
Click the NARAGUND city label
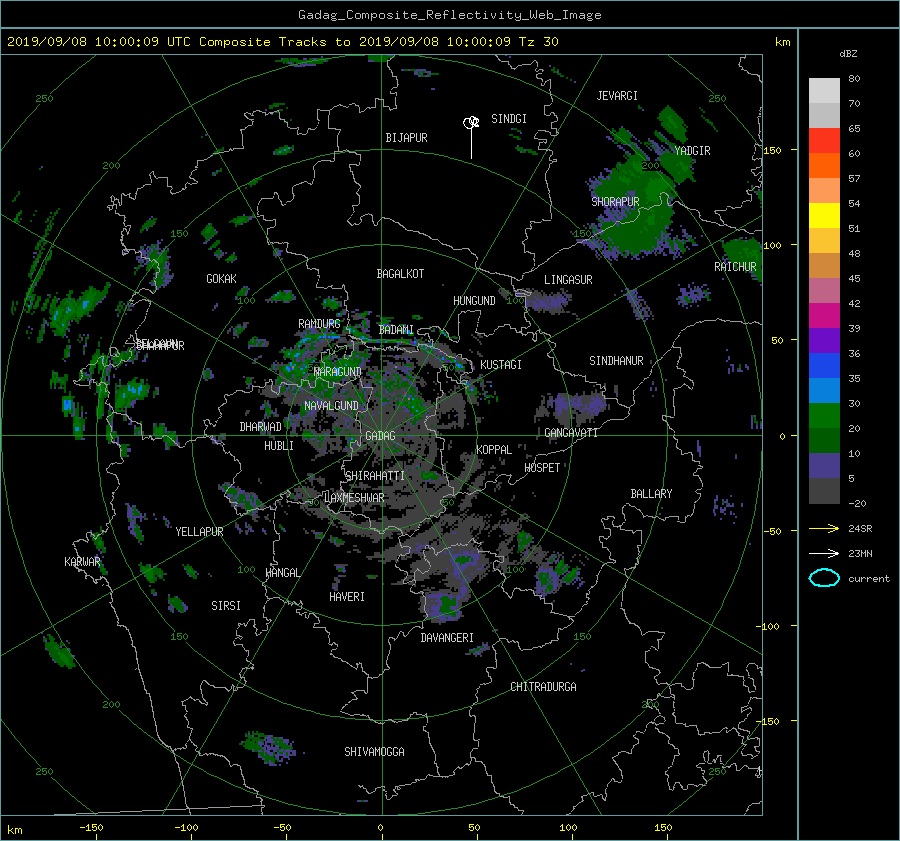(338, 371)
